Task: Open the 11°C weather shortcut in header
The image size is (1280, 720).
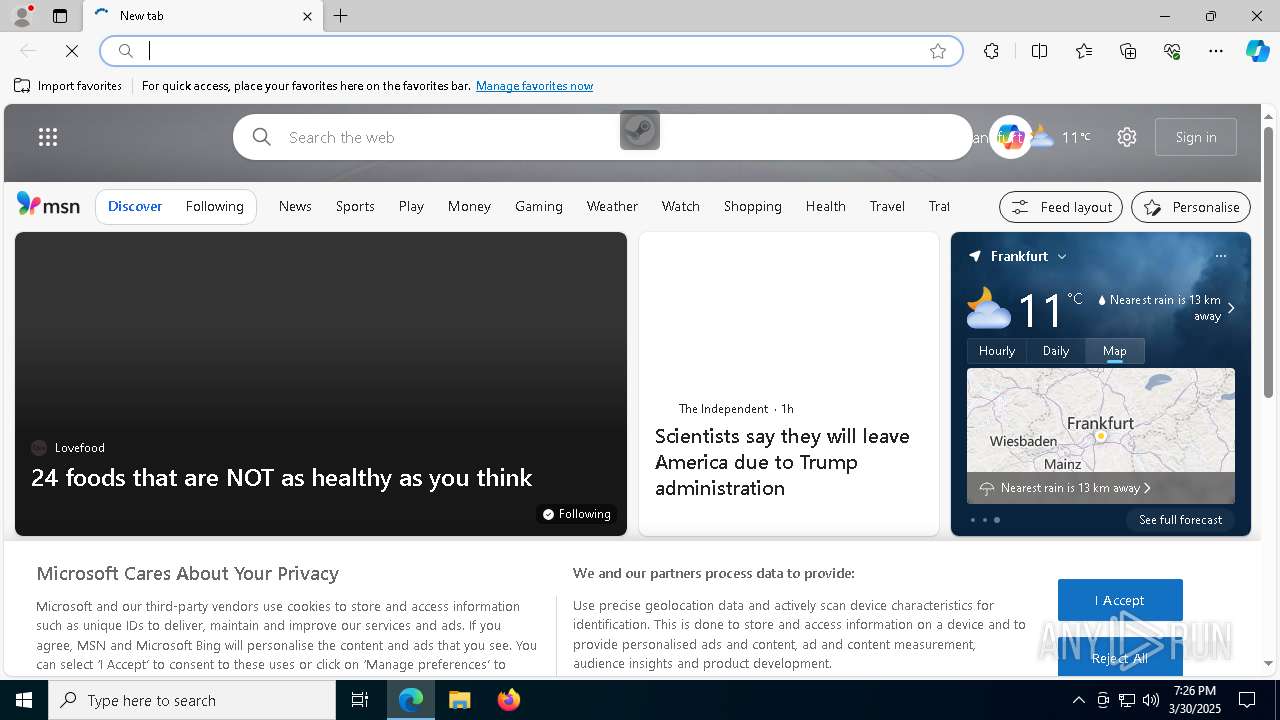Action: point(1062,137)
